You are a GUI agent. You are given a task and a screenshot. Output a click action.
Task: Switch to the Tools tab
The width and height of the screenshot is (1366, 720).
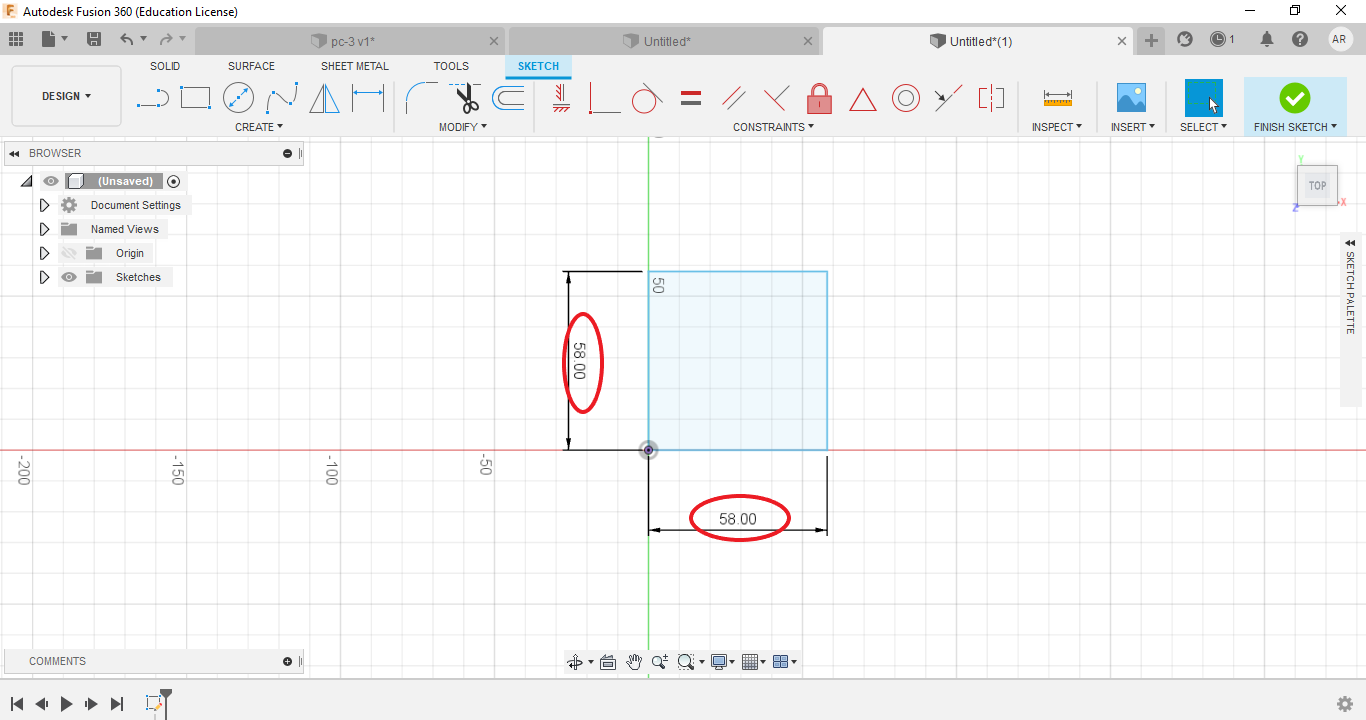tap(451, 66)
